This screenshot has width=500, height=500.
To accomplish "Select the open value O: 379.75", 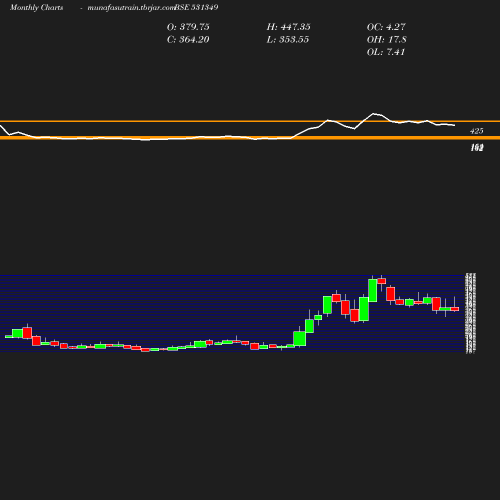I will pos(188,27).
